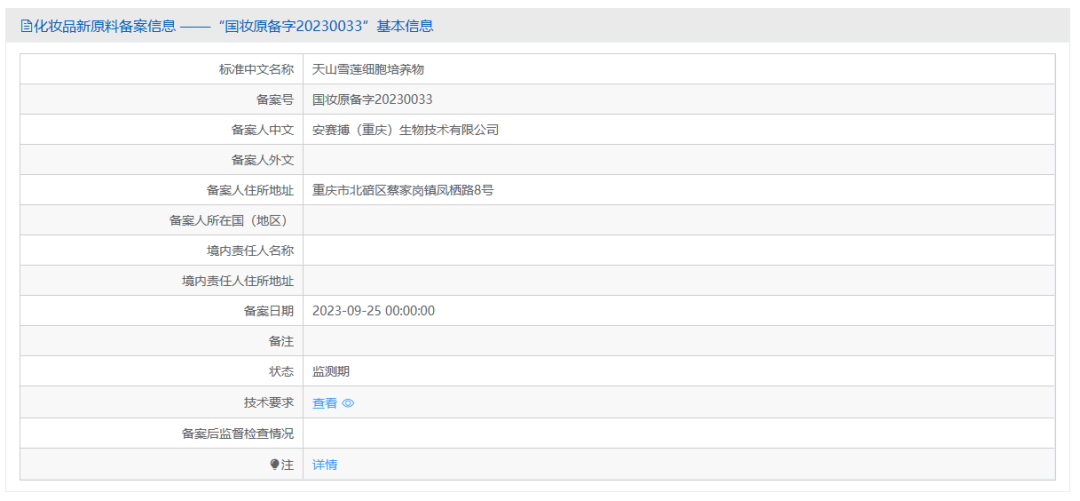This screenshot has width=1080, height=501.
Task: Click the status value 监测期
Action: coord(331,371)
